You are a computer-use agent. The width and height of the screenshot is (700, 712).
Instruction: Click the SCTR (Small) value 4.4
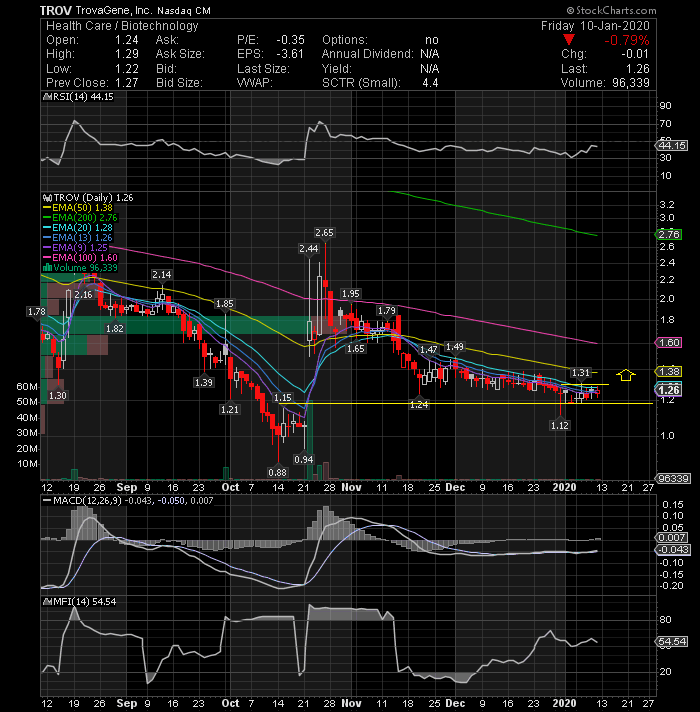pyautogui.click(x=430, y=83)
